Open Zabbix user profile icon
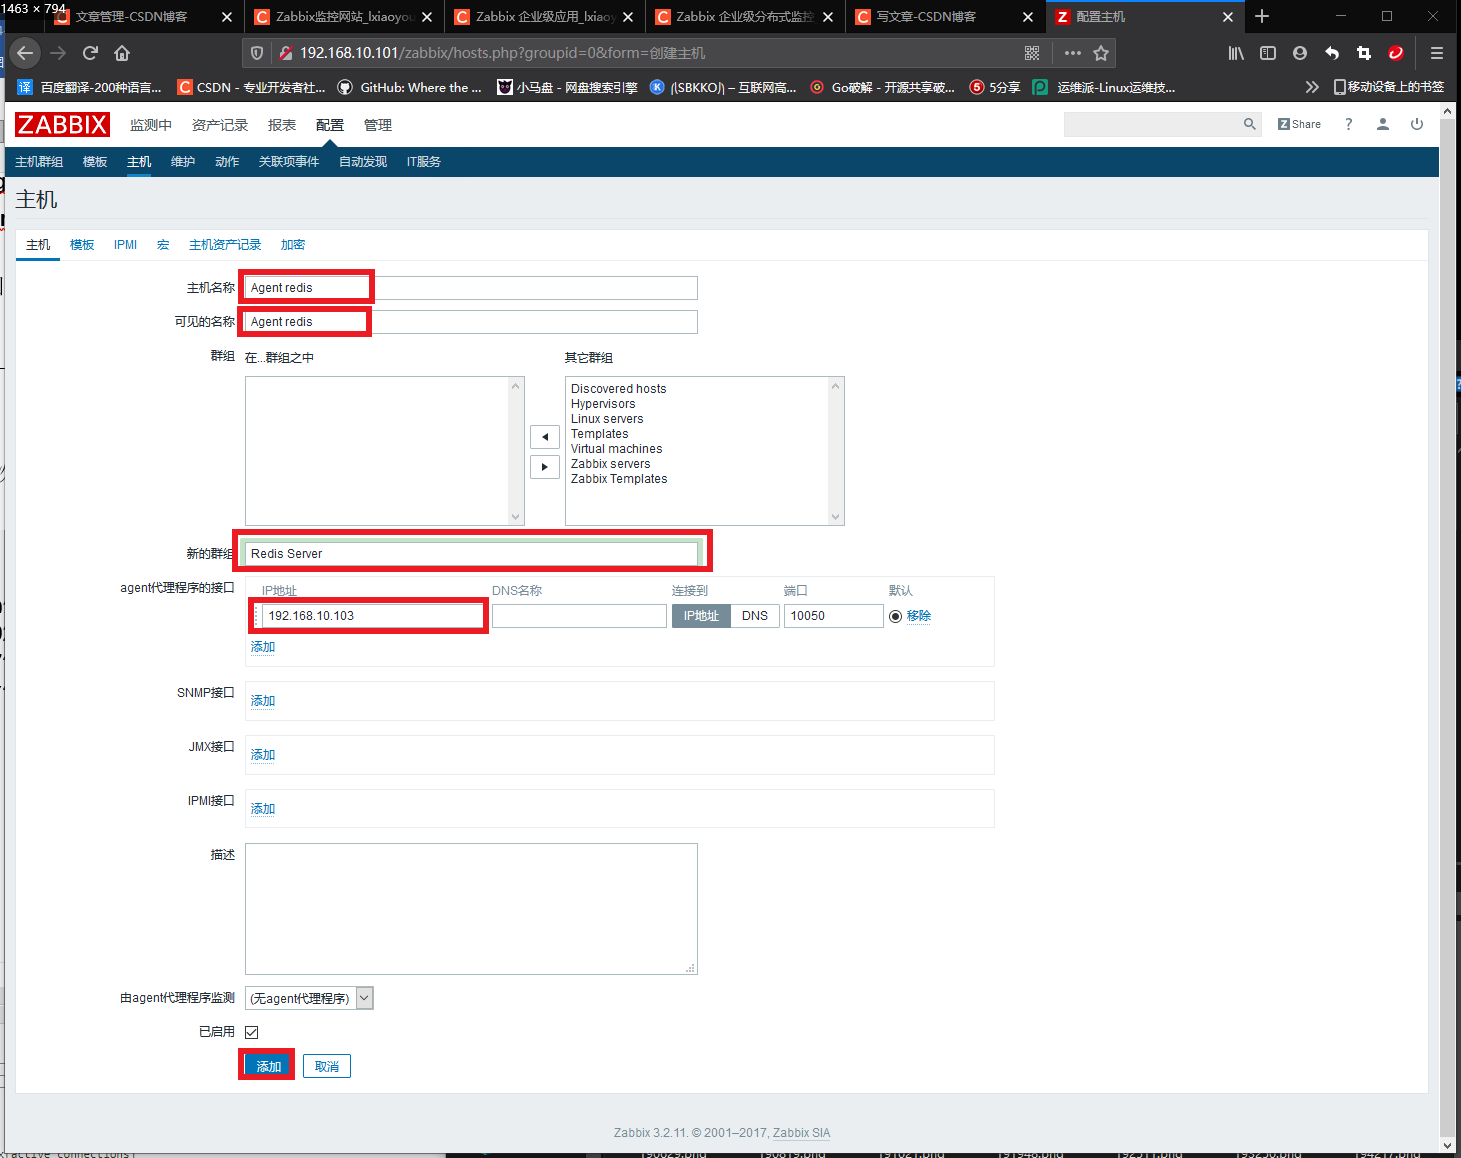The height and width of the screenshot is (1158, 1461). 1383,124
